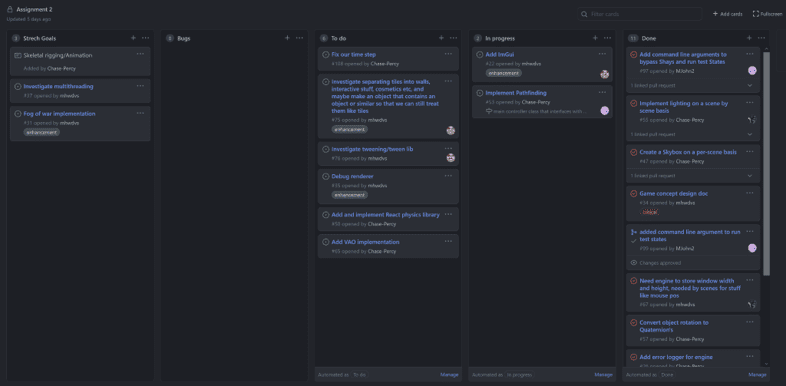
Task: Manage automation for Done column
Action: [x=757, y=374]
